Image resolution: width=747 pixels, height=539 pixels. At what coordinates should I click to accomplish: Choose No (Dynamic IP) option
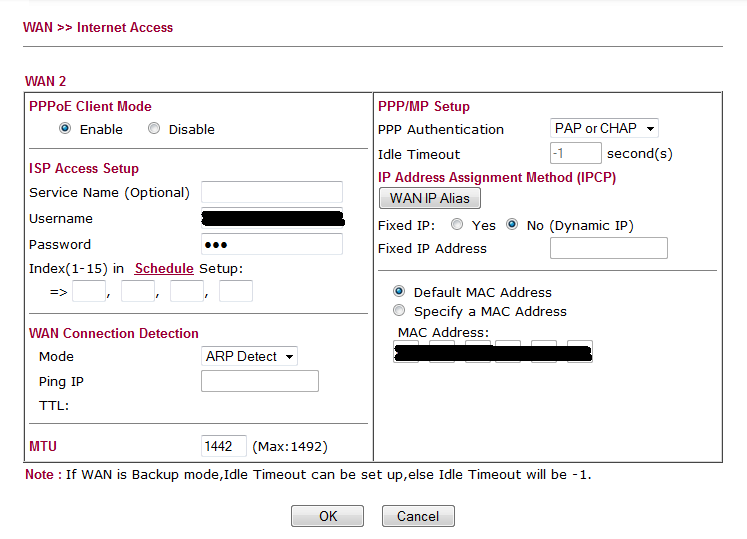click(512, 225)
